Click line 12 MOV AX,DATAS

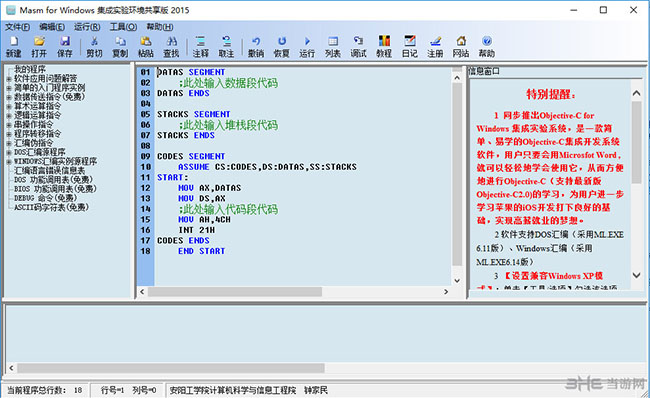[209, 188]
